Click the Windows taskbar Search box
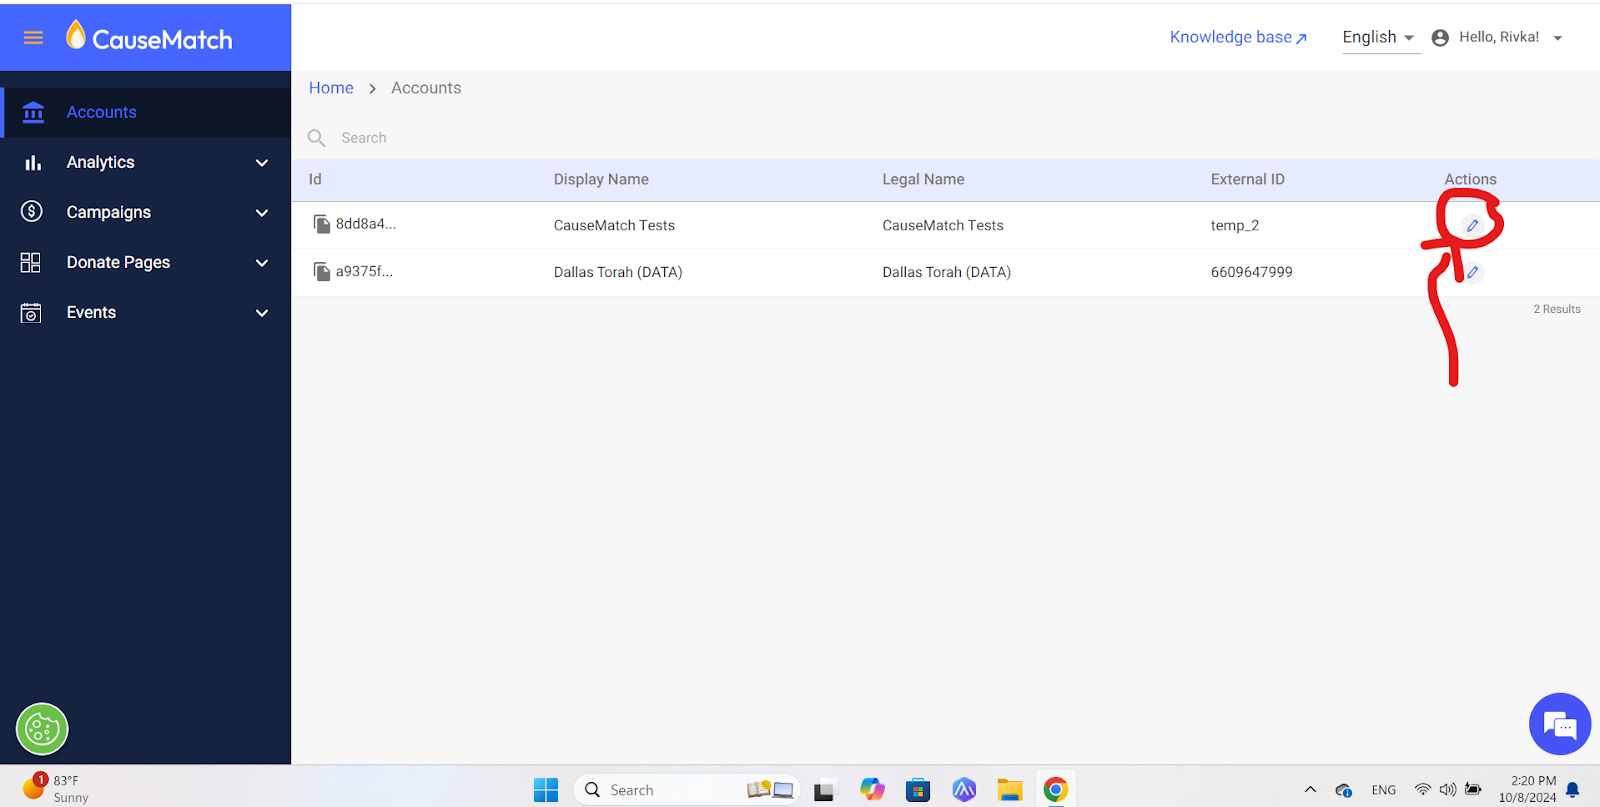This screenshot has height=807, width=1600. click(686, 790)
